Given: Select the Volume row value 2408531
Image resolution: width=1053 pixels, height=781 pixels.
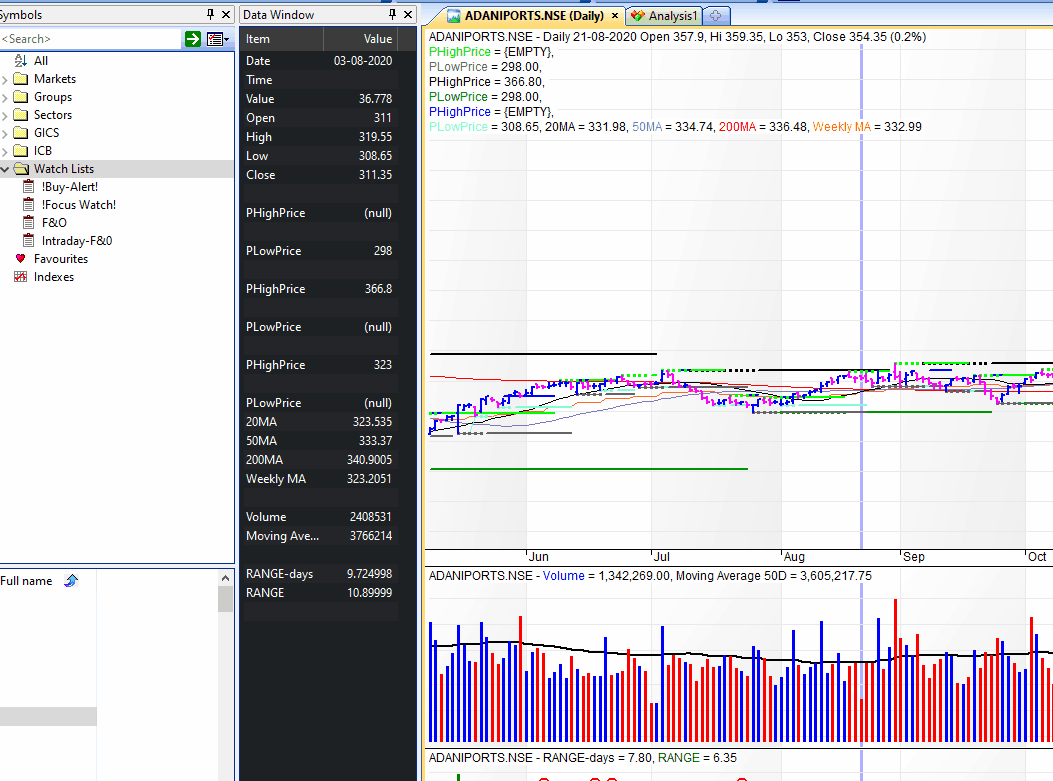Looking at the screenshot, I should point(371,517).
